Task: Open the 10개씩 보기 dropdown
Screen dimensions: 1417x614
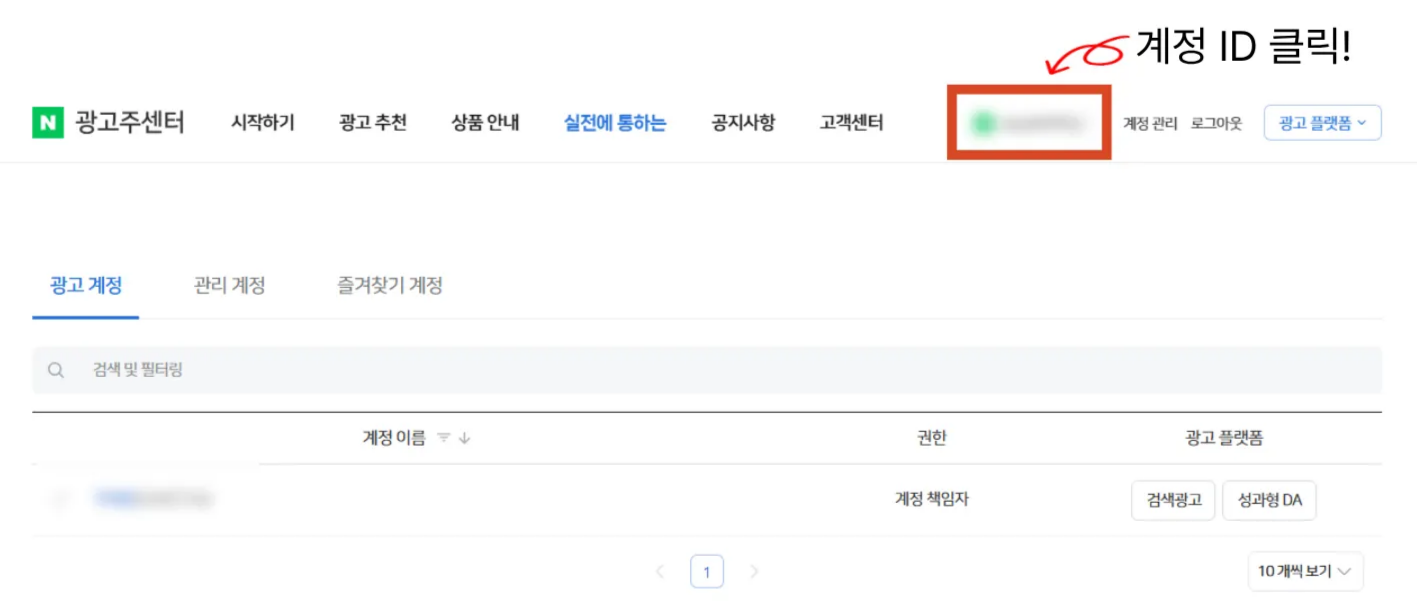Action: pyautogui.click(x=1307, y=571)
